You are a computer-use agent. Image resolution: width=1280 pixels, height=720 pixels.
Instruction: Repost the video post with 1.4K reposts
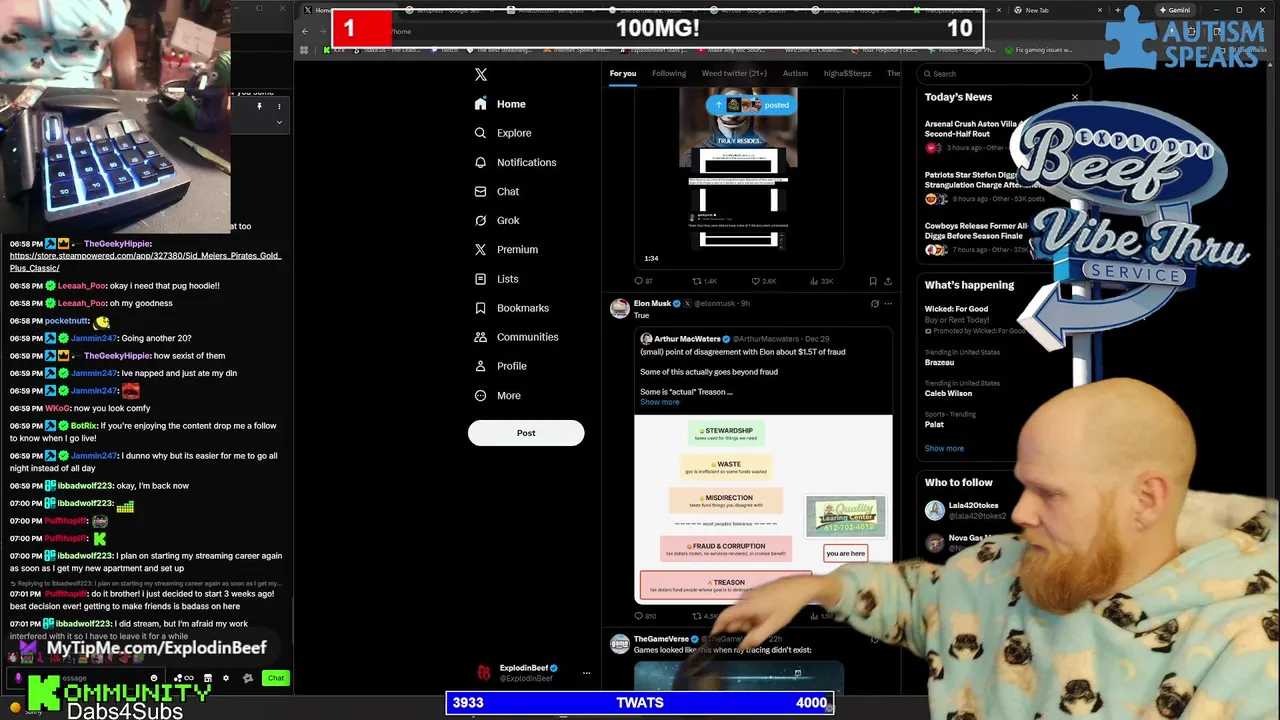tap(705, 281)
